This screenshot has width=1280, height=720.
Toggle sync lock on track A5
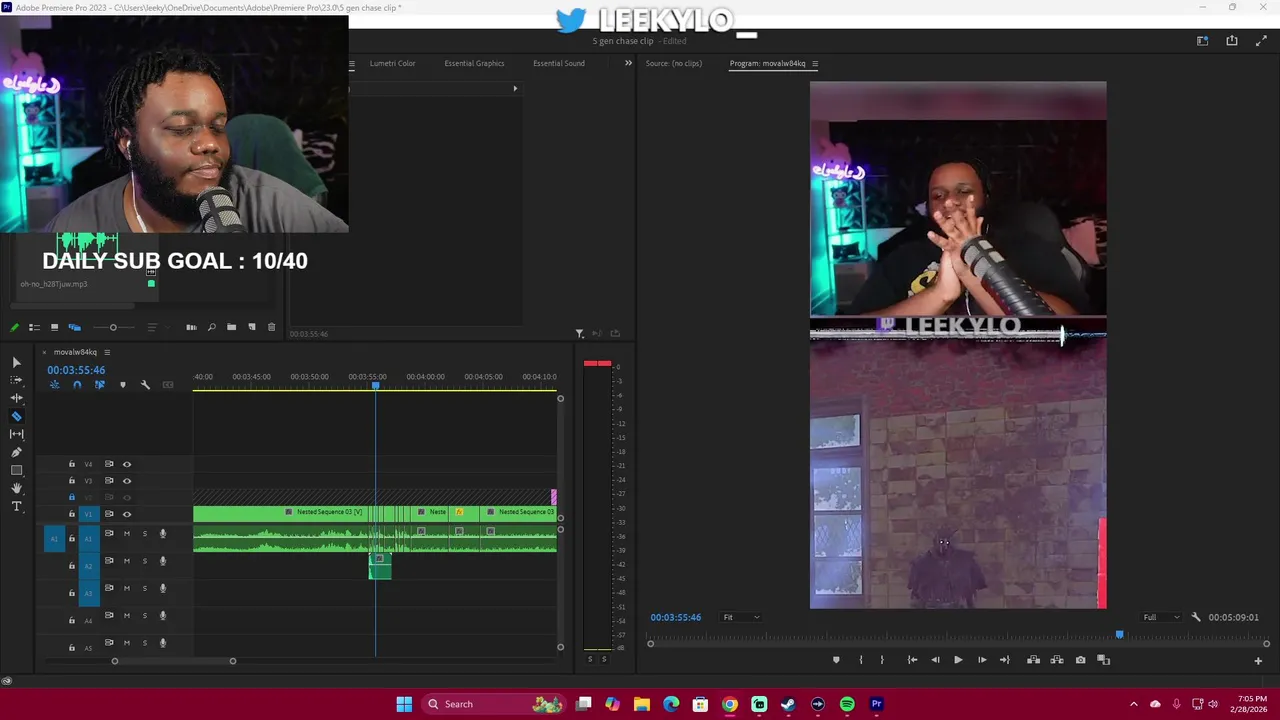[109, 643]
